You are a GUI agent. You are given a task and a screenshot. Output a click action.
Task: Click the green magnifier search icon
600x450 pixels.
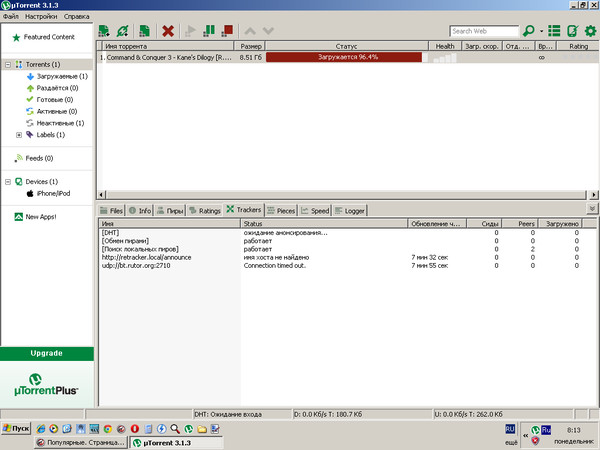tap(529, 31)
